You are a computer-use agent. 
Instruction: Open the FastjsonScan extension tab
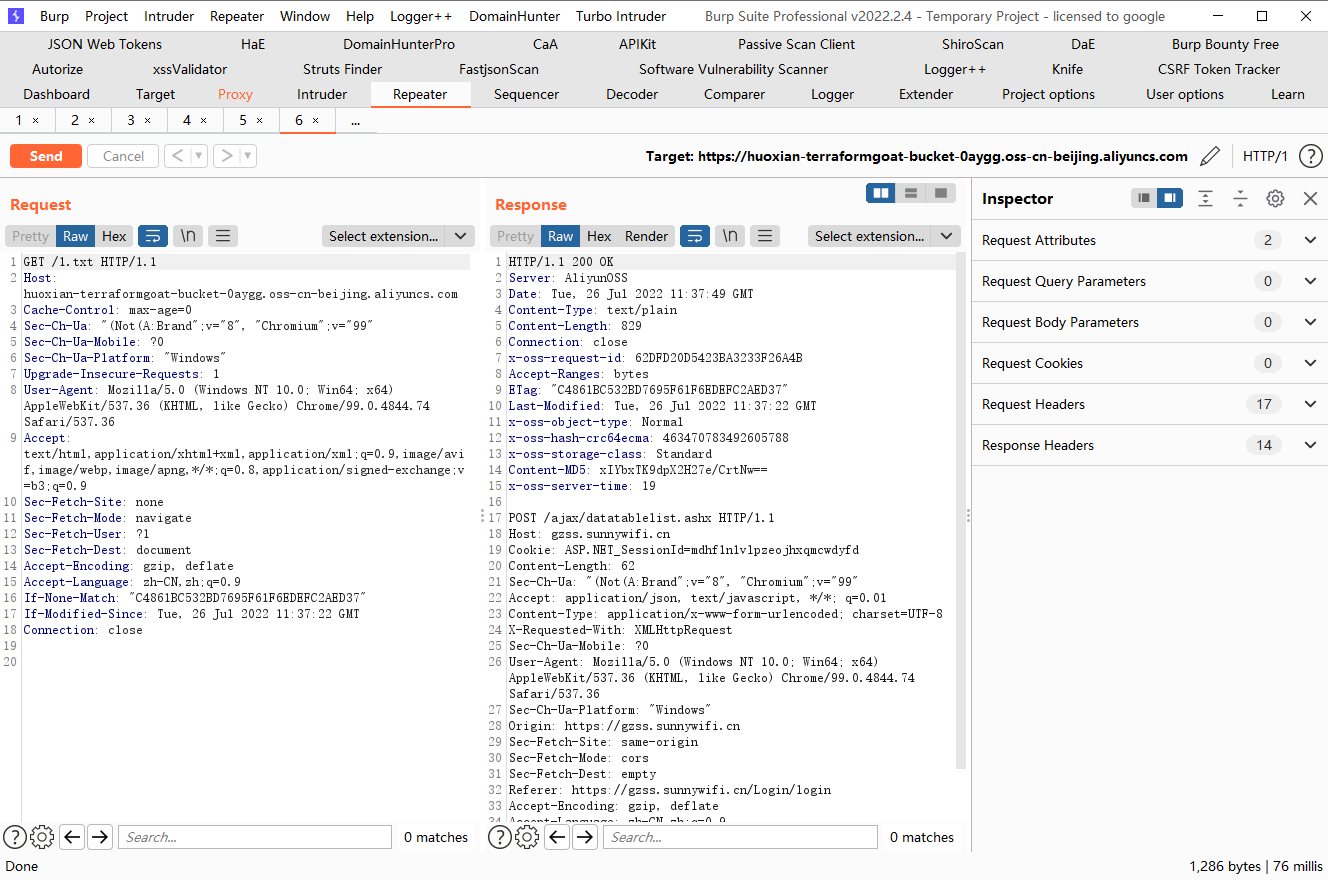(x=499, y=69)
